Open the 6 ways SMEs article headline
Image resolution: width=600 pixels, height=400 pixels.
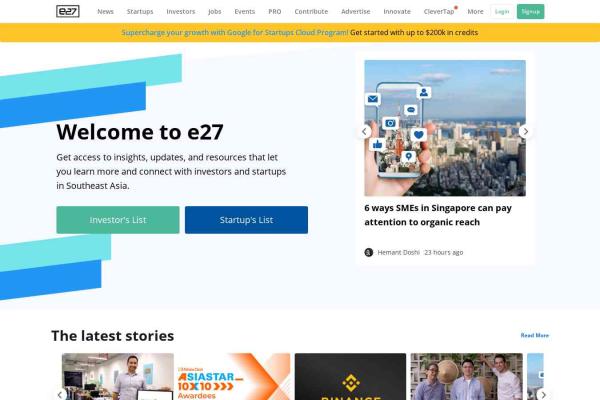coord(438,215)
